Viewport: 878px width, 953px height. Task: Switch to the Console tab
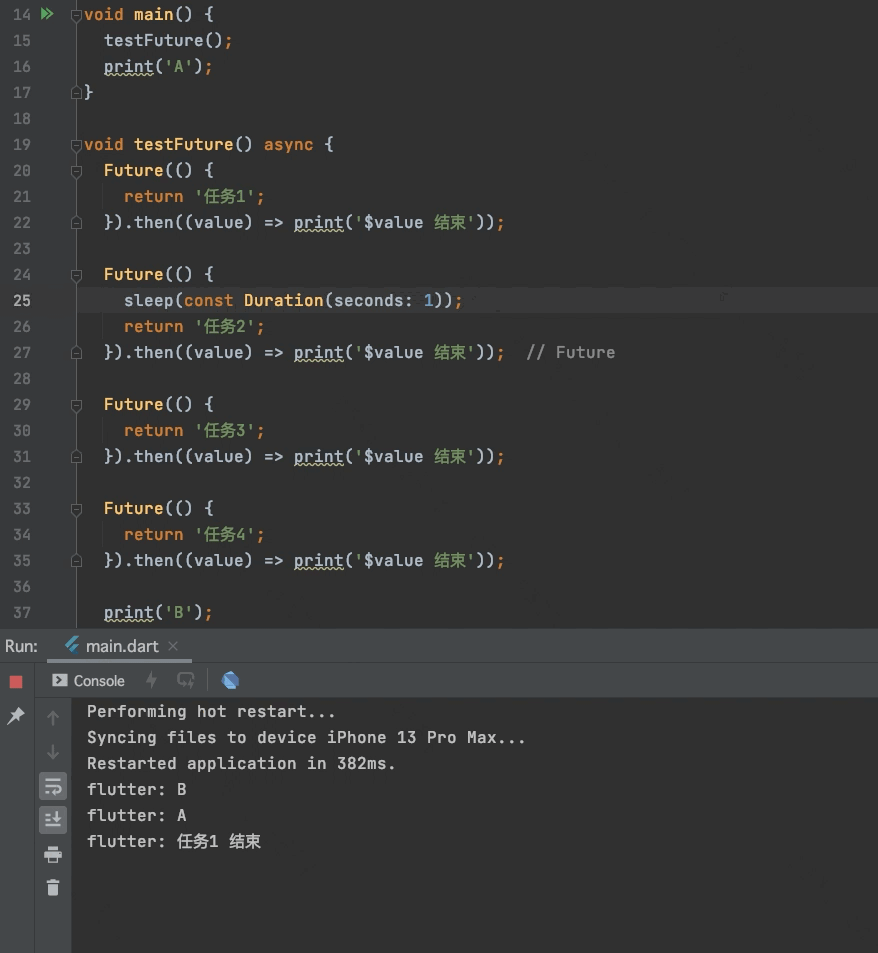pyautogui.click(x=96, y=680)
